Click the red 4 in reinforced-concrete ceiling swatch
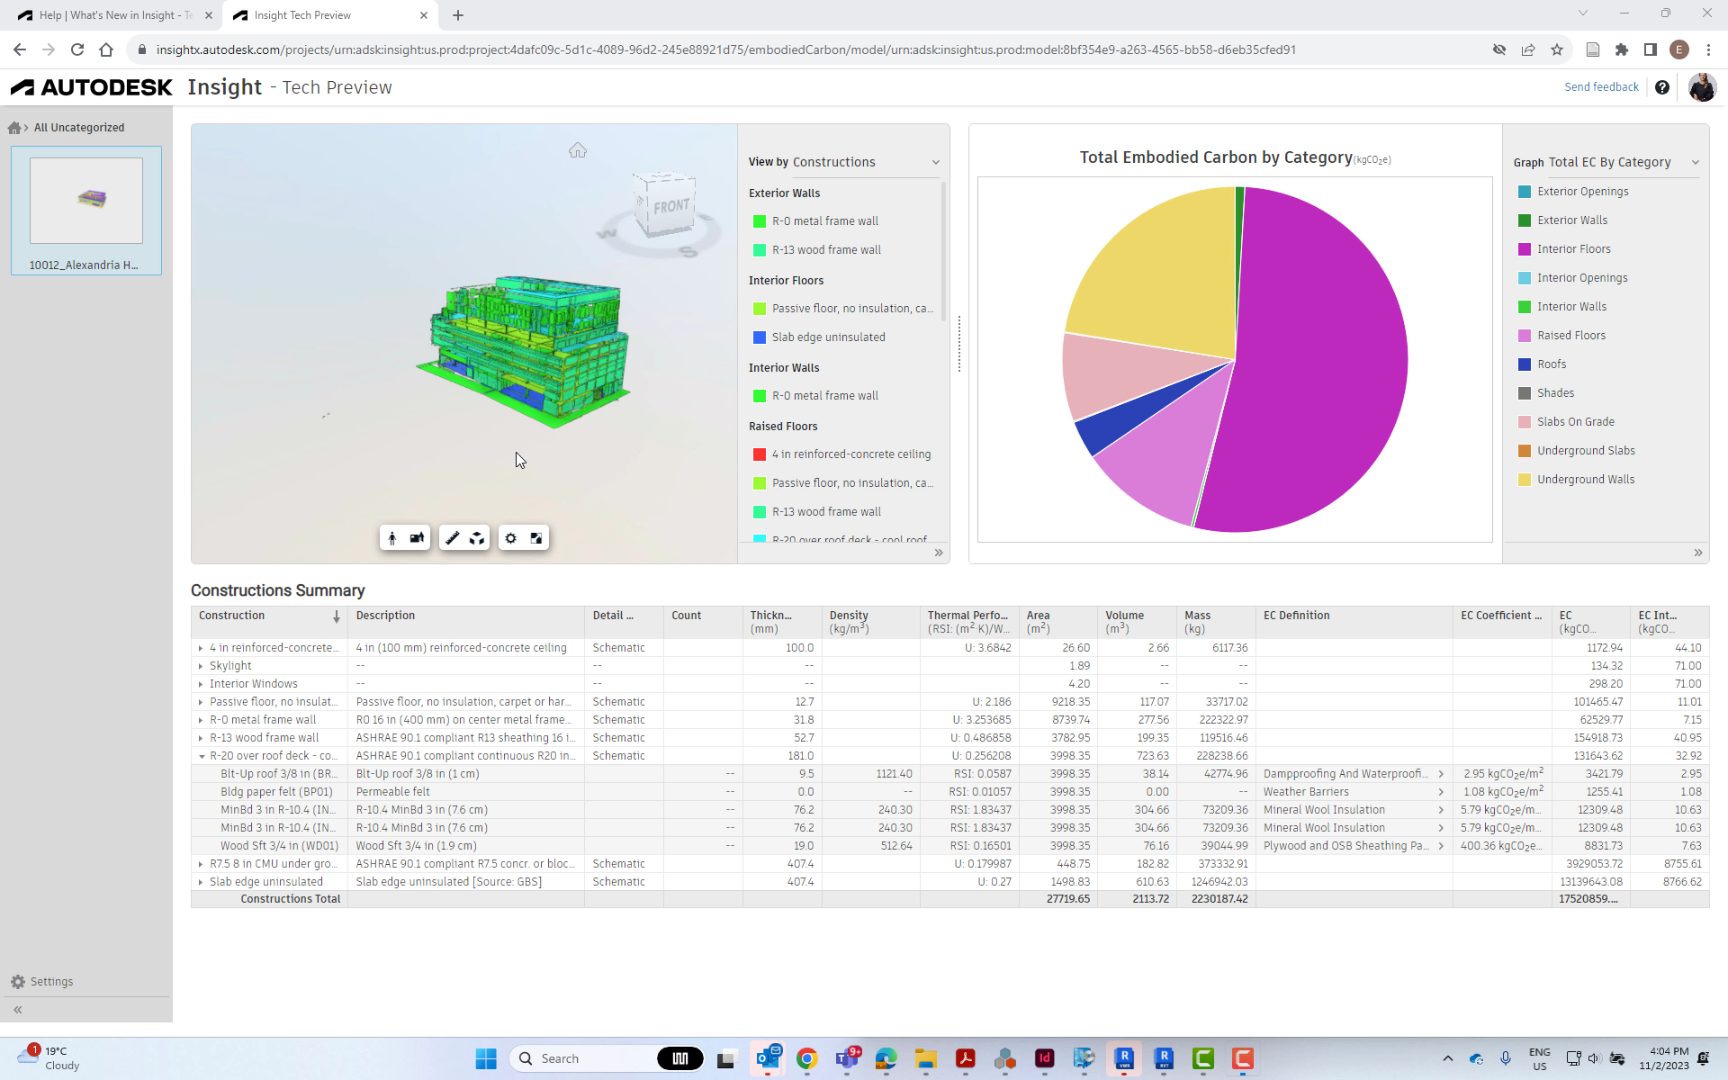Image resolution: width=1728 pixels, height=1080 pixels. (x=759, y=454)
